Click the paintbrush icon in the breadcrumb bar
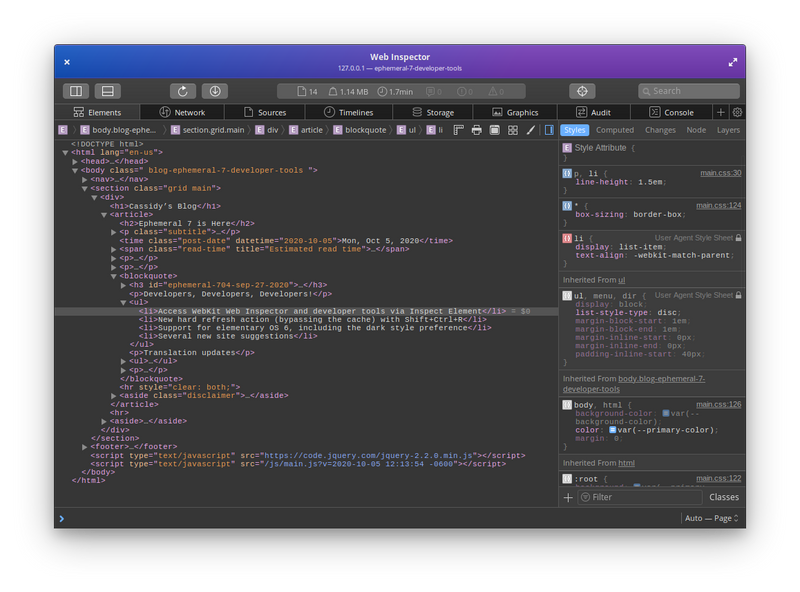Screen dimensions: 800x592 click(x=531, y=130)
